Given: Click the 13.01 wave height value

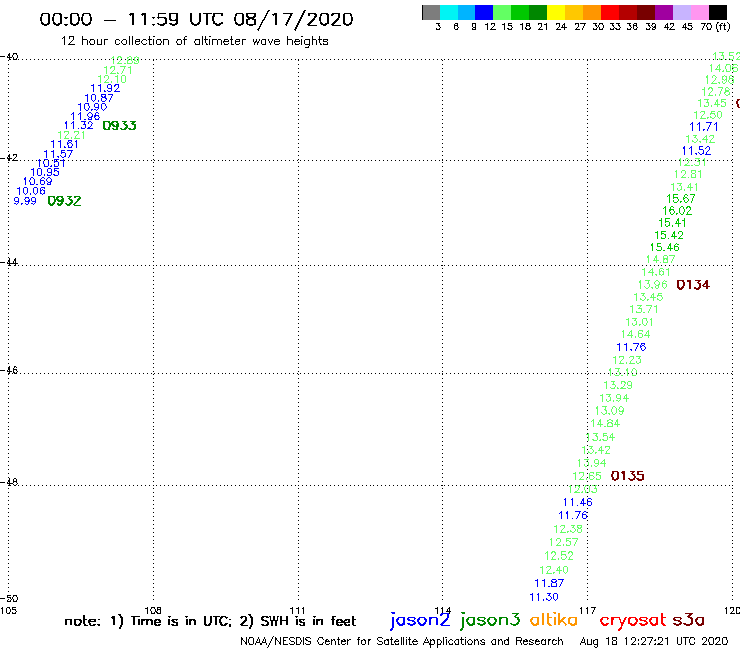Looking at the screenshot, I should click(639, 322).
